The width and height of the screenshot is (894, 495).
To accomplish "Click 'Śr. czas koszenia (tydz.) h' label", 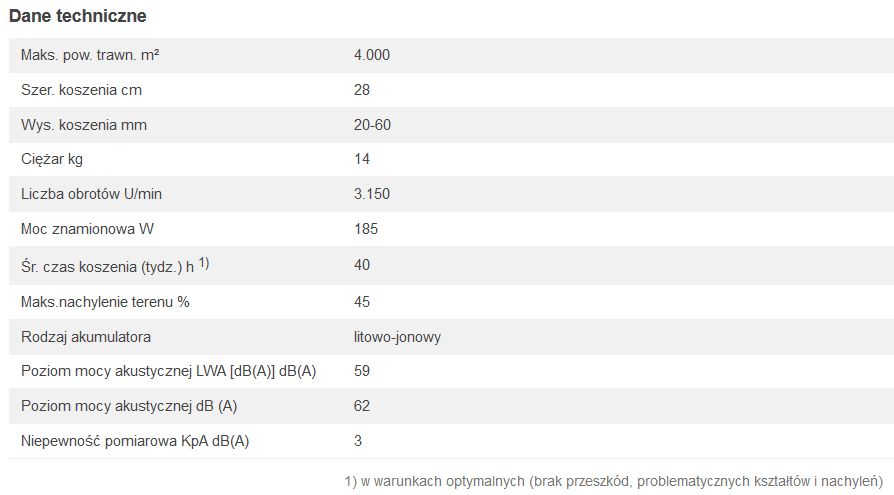I will pyautogui.click(x=108, y=267).
